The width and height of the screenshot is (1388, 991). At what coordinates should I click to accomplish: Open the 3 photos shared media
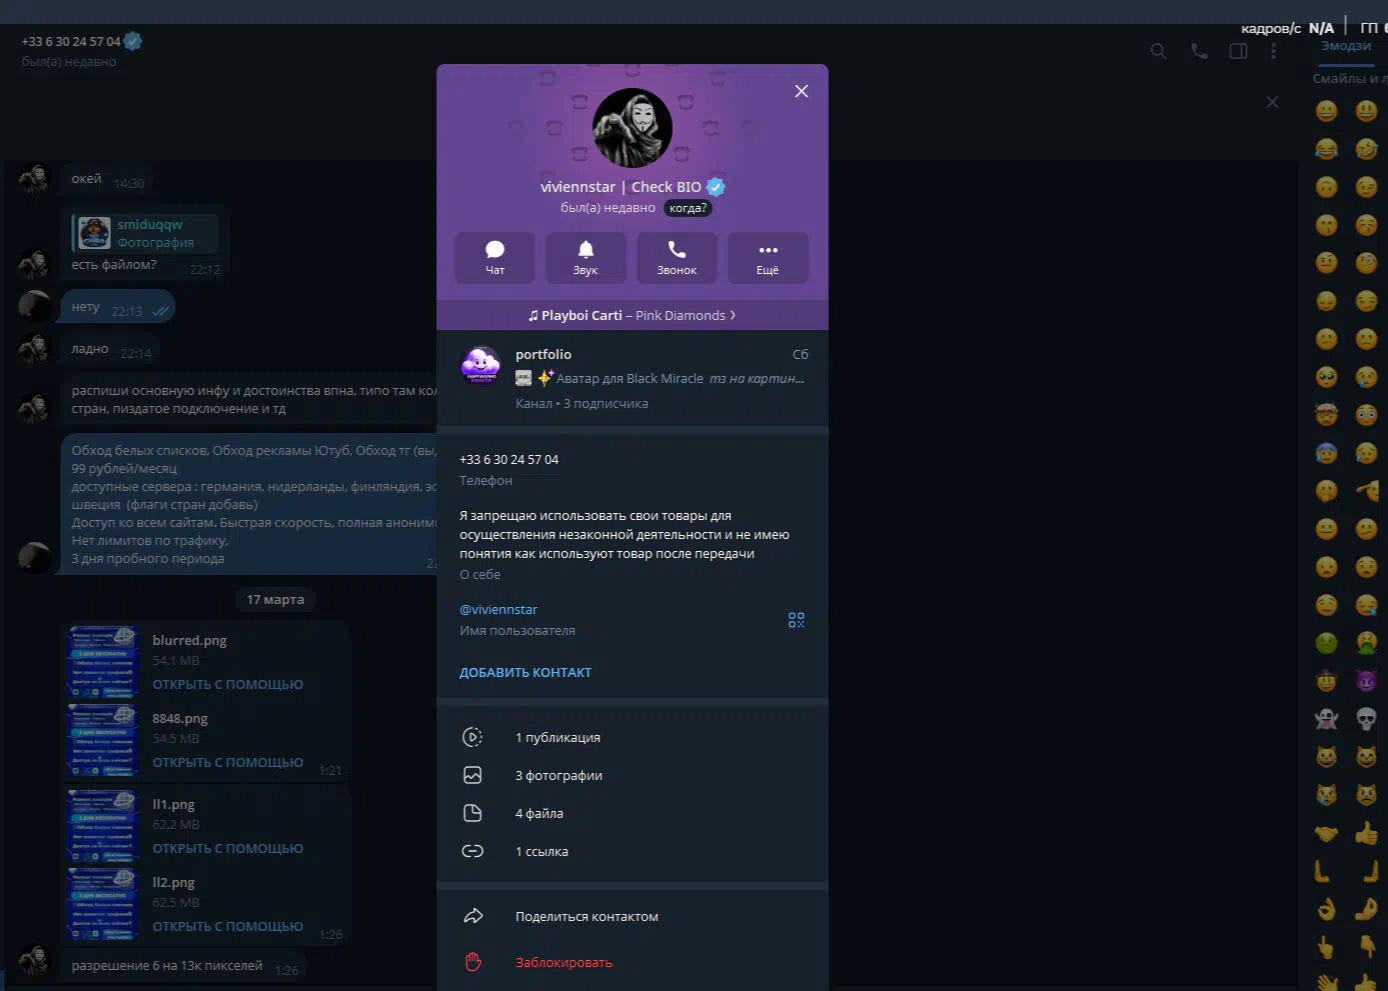pyautogui.click(x=558, y=775)
